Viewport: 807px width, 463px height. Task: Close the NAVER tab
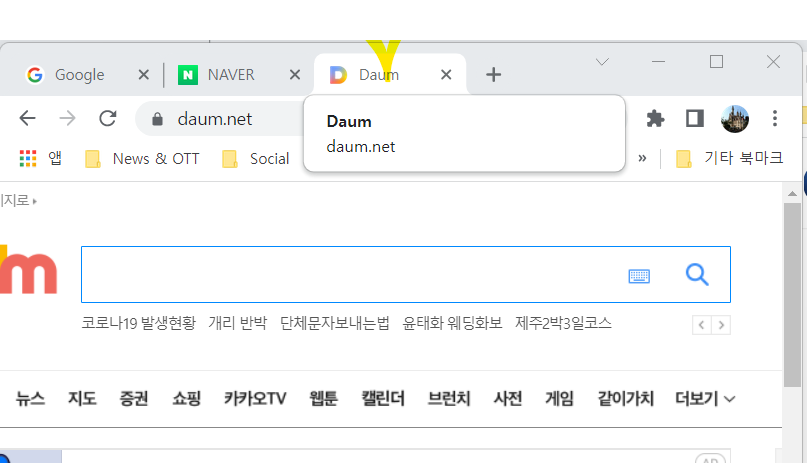click(295, 75)
